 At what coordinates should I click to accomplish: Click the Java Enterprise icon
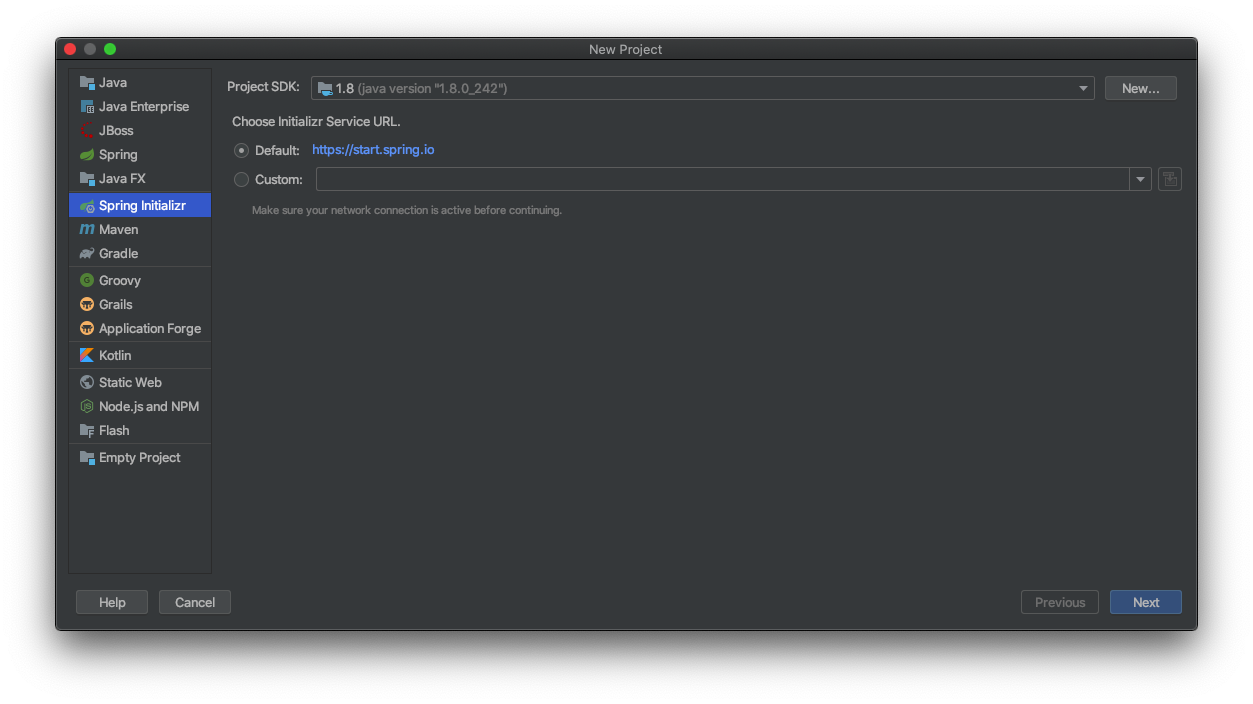87,106
